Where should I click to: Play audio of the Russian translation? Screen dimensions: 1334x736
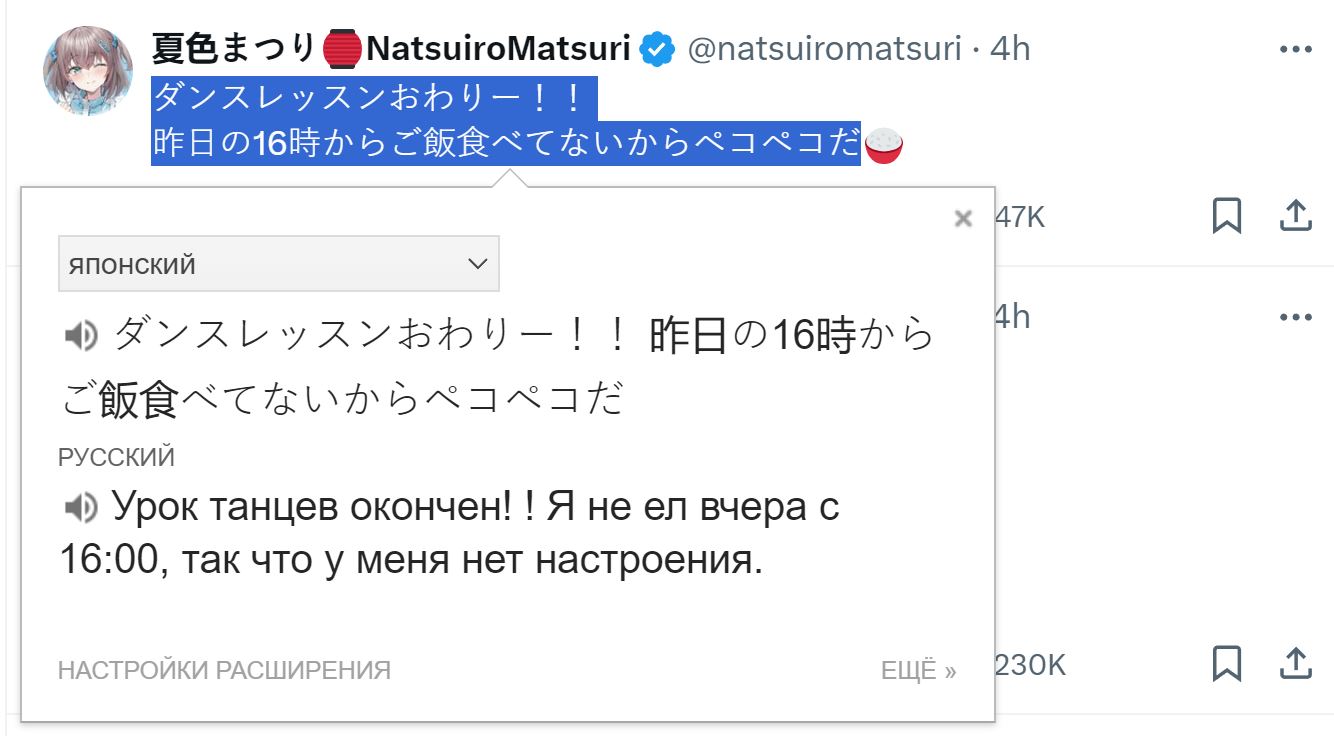80,508
